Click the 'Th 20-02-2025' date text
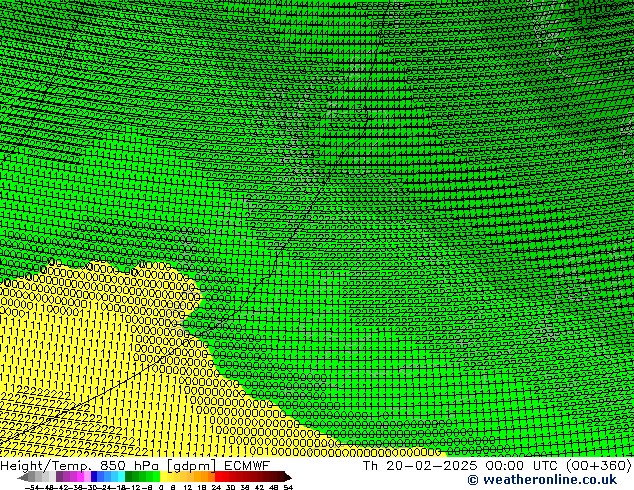This screenshot has width=634, height=490. [x=420, y=465]
